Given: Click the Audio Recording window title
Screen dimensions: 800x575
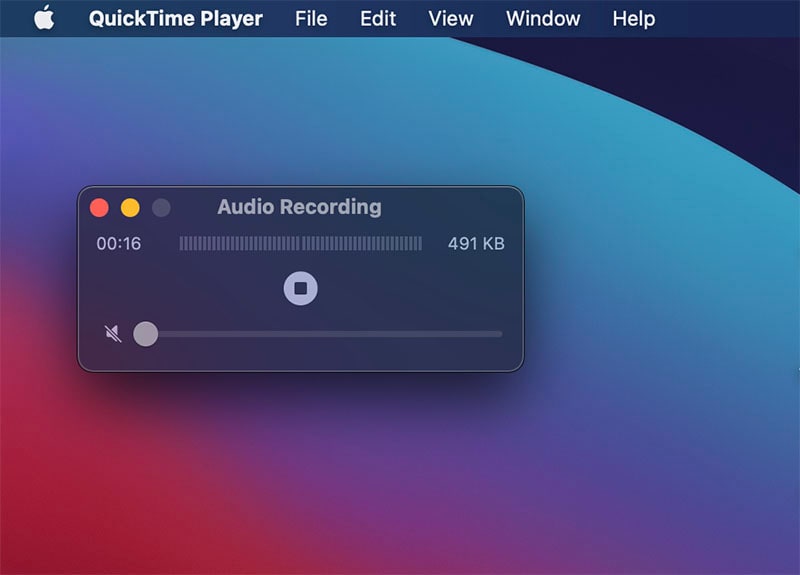Looking at the screenshot, I should (299, 207).
